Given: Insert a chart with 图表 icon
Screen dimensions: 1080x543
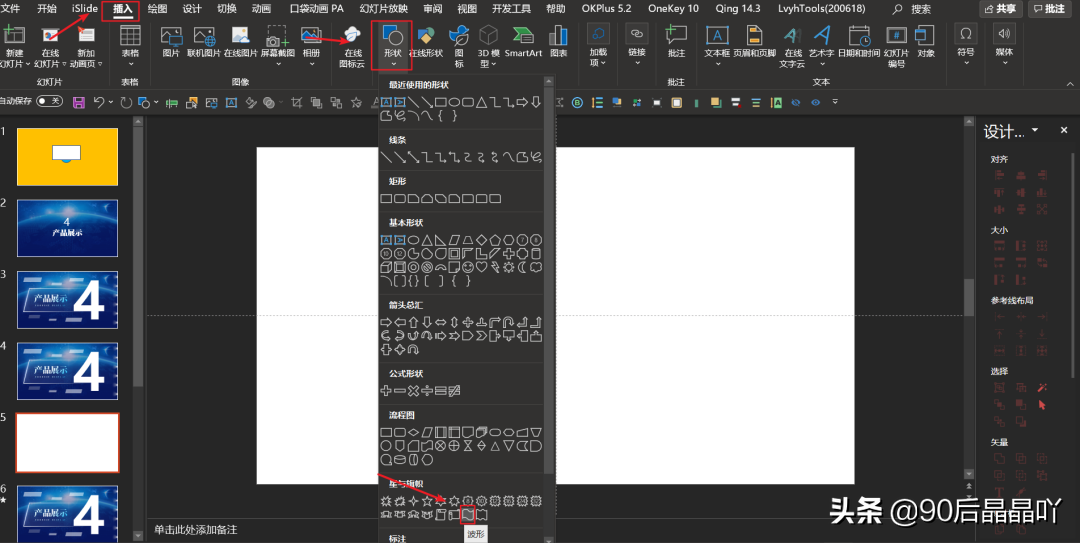Looking at the screenshot, I should coord(558,42).
